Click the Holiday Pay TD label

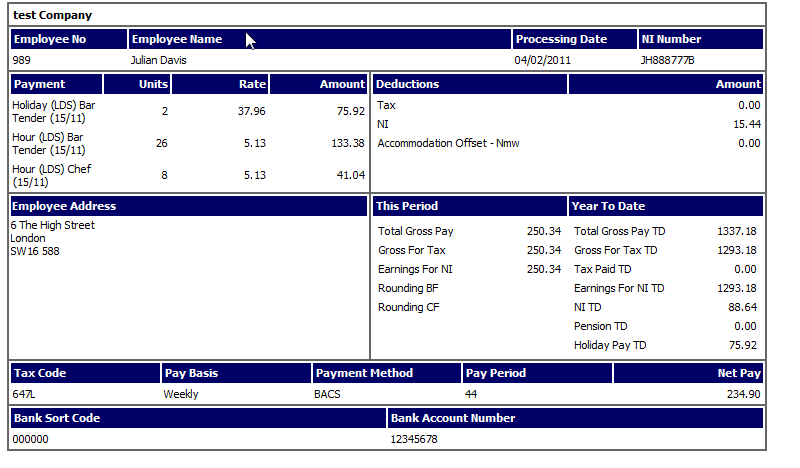coord(610,346)
